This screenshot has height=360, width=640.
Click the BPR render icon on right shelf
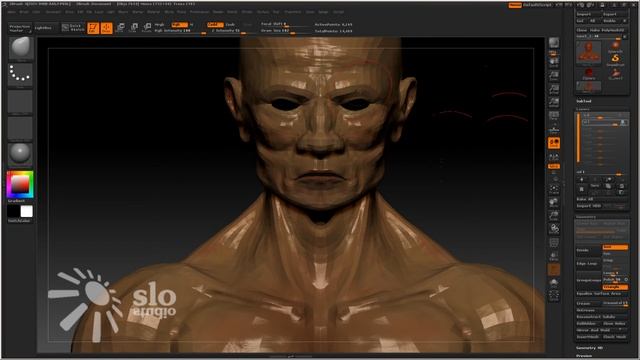tap(554, 43)
